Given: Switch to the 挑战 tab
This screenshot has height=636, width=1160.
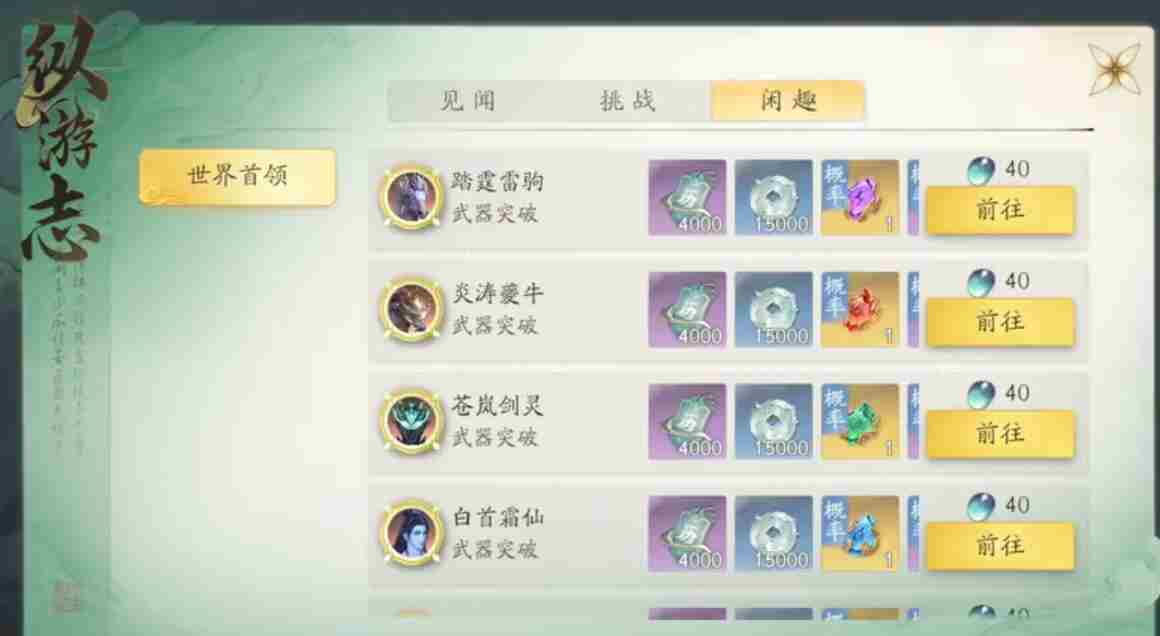Looking at the screenshot, I should pos(628,101).
